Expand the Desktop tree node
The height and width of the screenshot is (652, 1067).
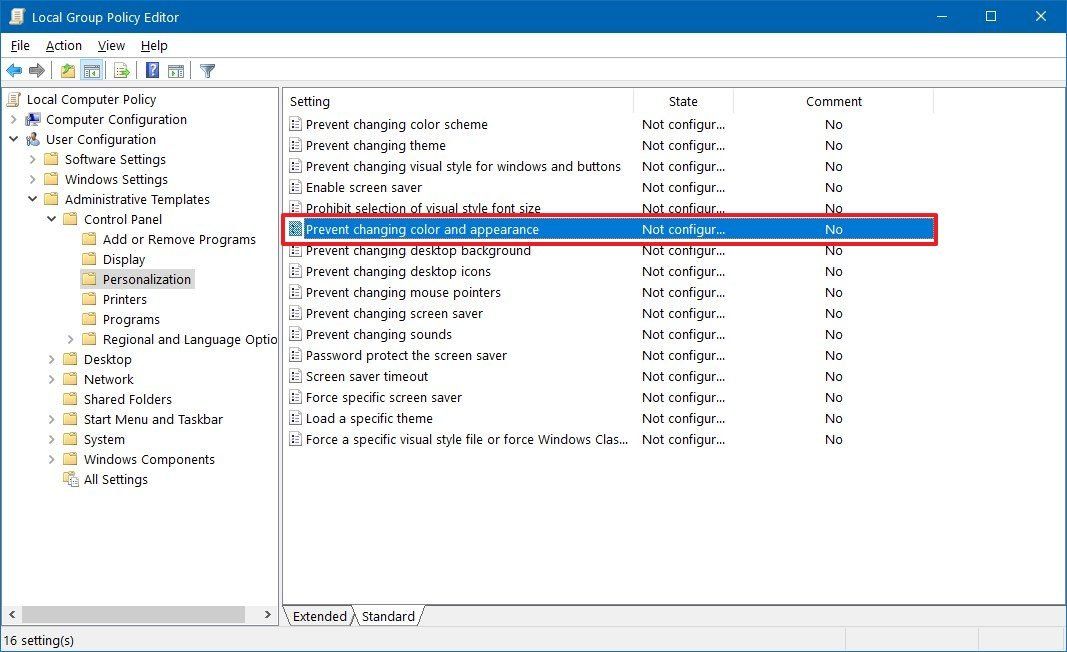52,359
